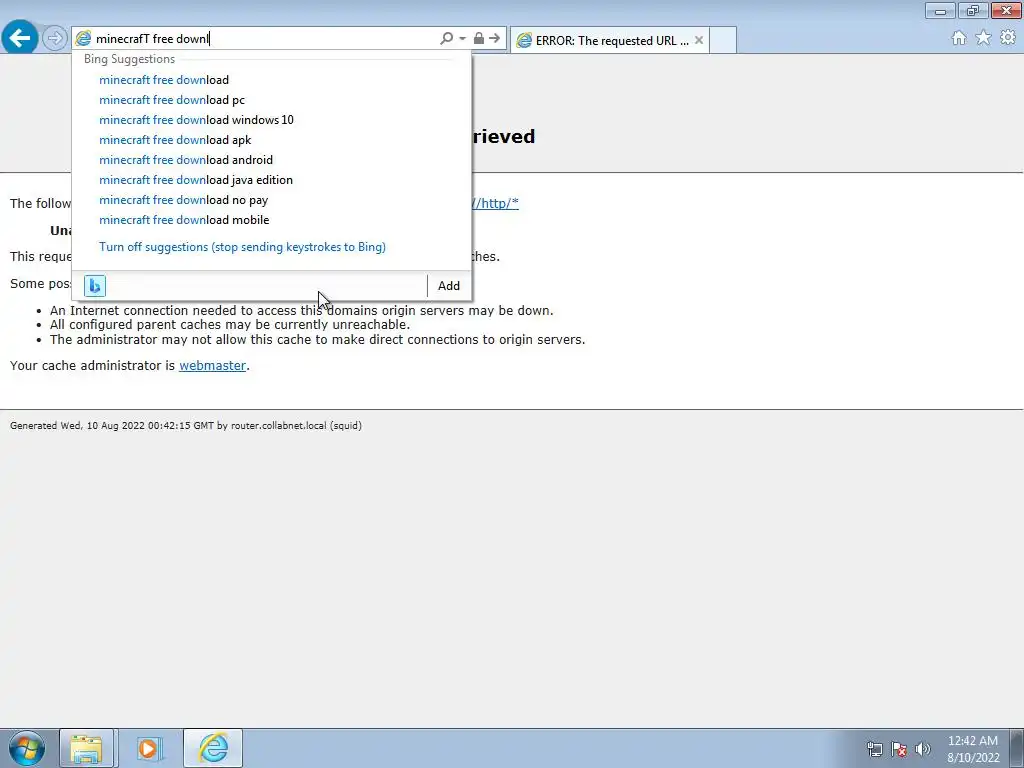Click the network status tray icon
The height and width of the screenshot is (768, 1024).
click(x=874, y=748)
